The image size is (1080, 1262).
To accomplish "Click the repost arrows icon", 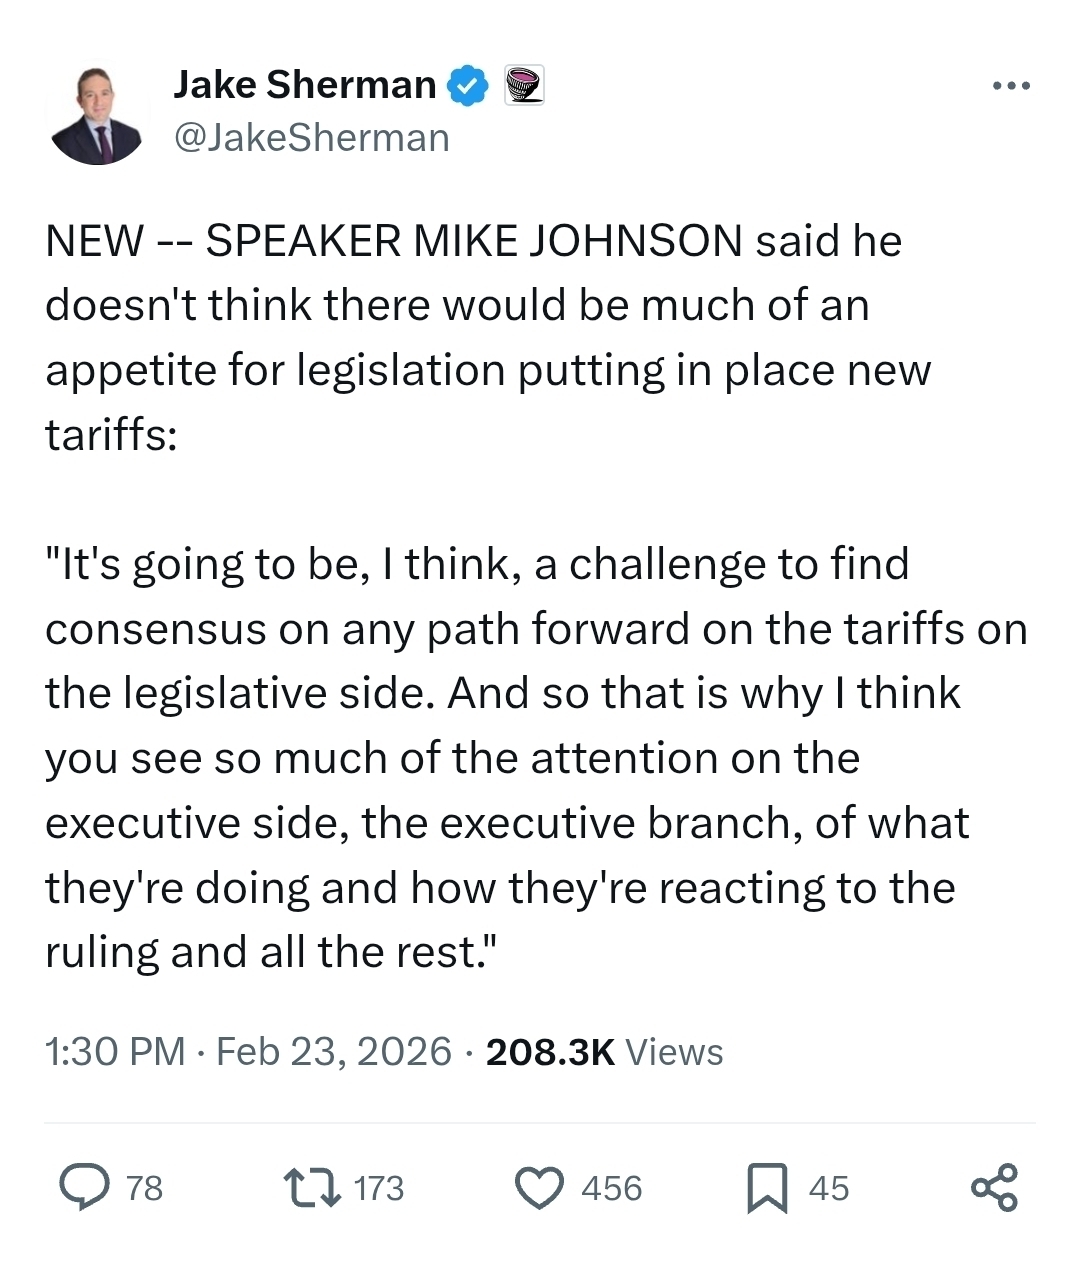I will [x=310, y=1187].
